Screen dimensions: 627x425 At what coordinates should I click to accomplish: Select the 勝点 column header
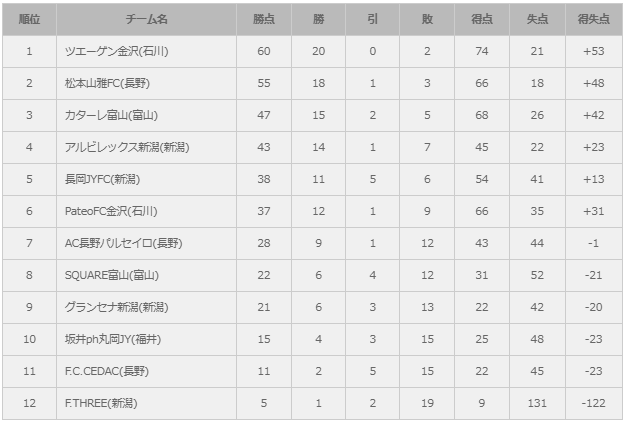click(264, 19)
